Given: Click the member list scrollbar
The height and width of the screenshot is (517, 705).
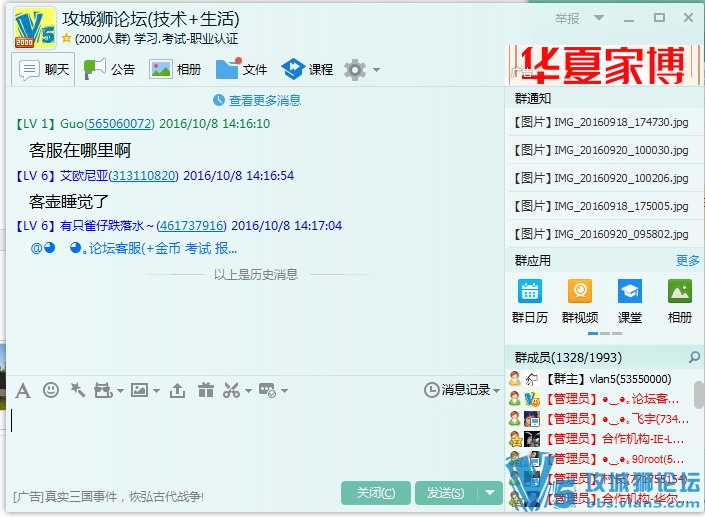Looking at the screenshot, I should tap(698, 397).
